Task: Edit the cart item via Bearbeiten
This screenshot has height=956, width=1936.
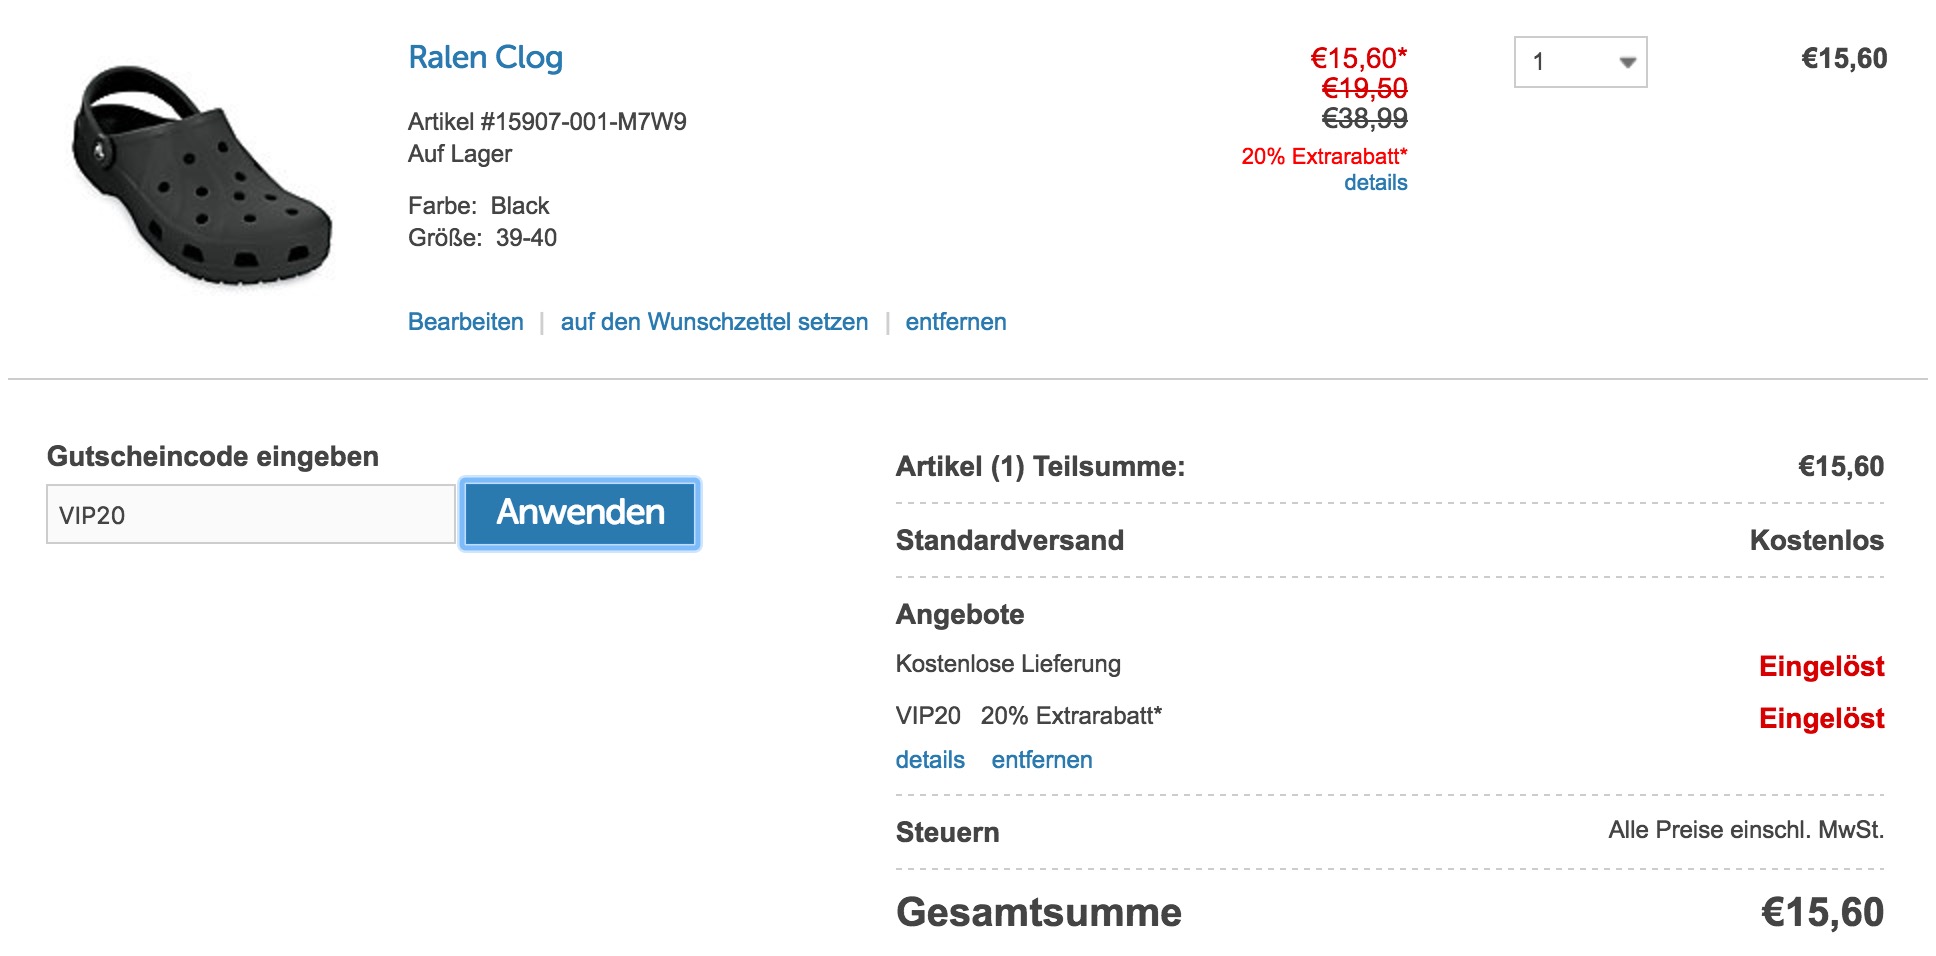Action: (465, 322)
